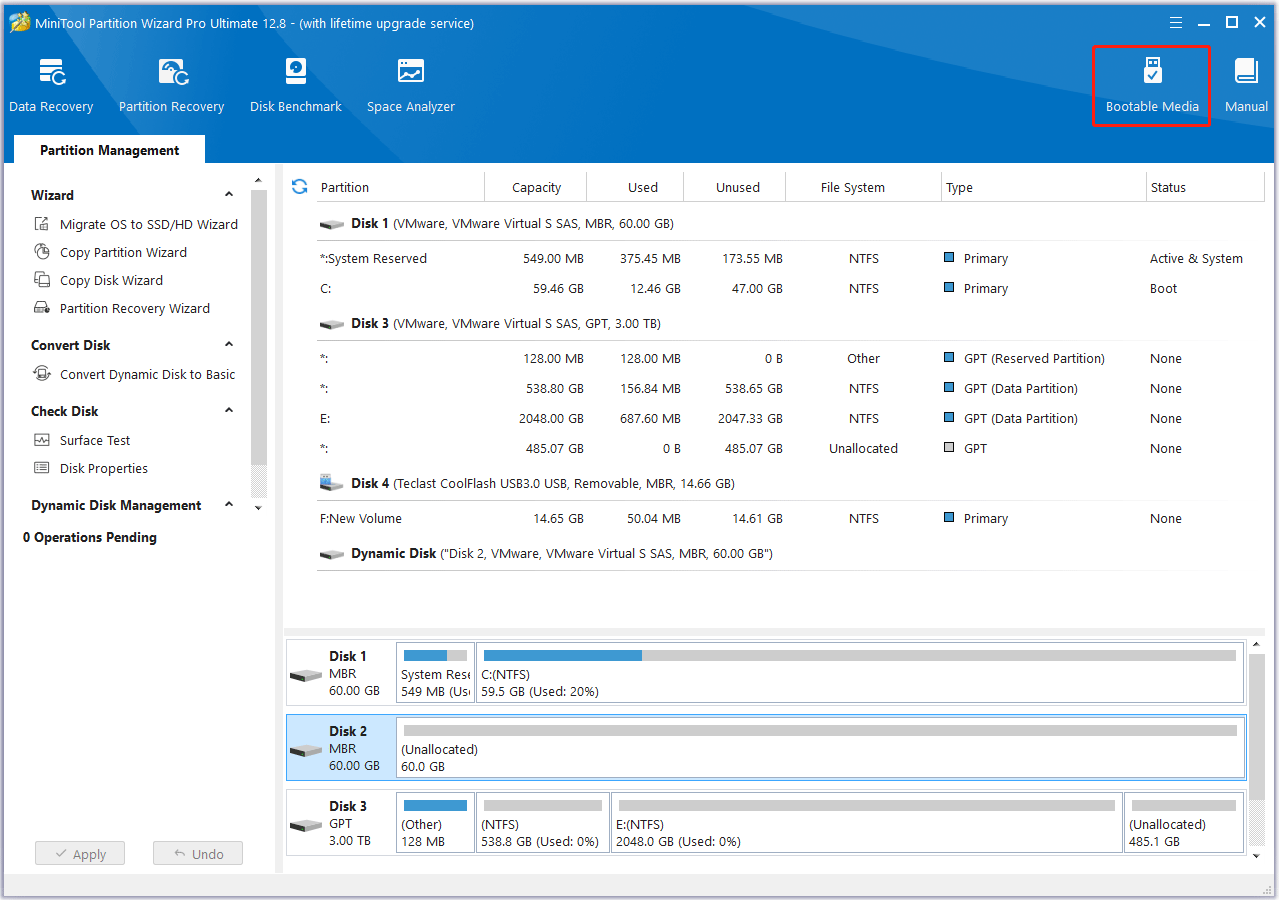Run the Surface Test
Screen dimensions: 1279x900
pos(95,440)
